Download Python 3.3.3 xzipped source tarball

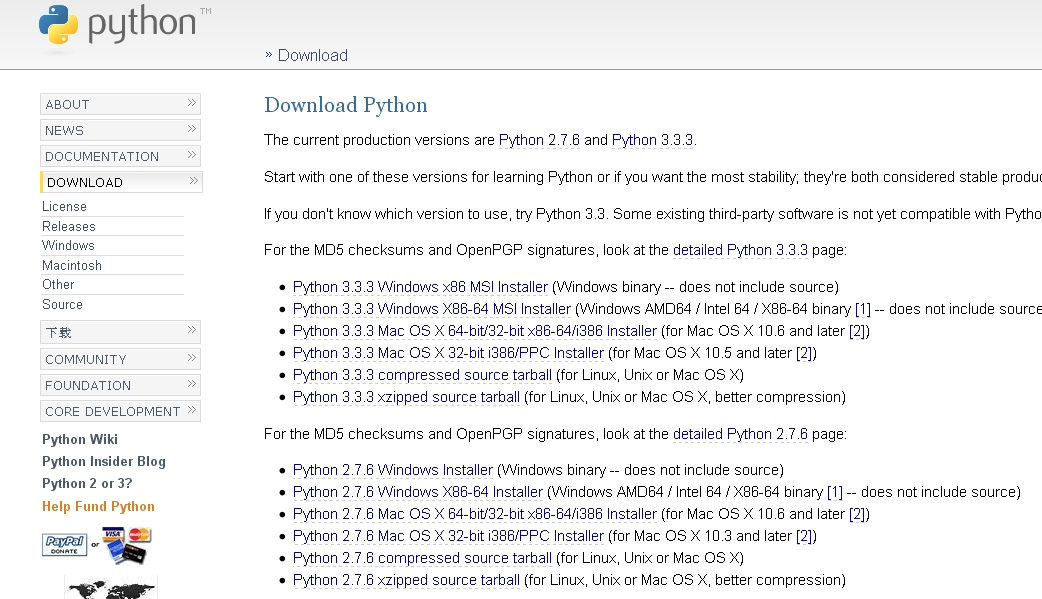[x=406, y=397]
